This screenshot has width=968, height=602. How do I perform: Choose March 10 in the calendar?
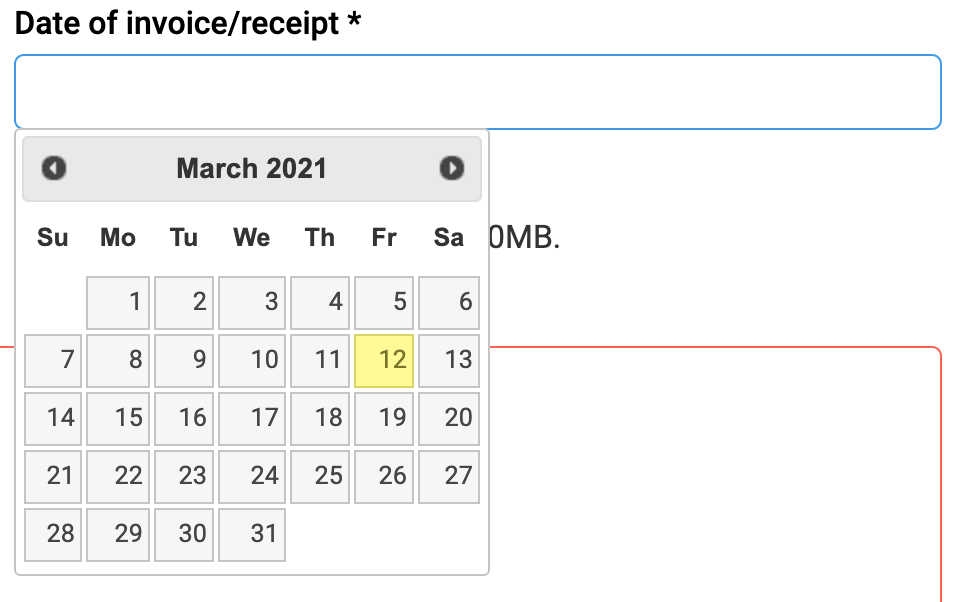(x=252, y=360)
